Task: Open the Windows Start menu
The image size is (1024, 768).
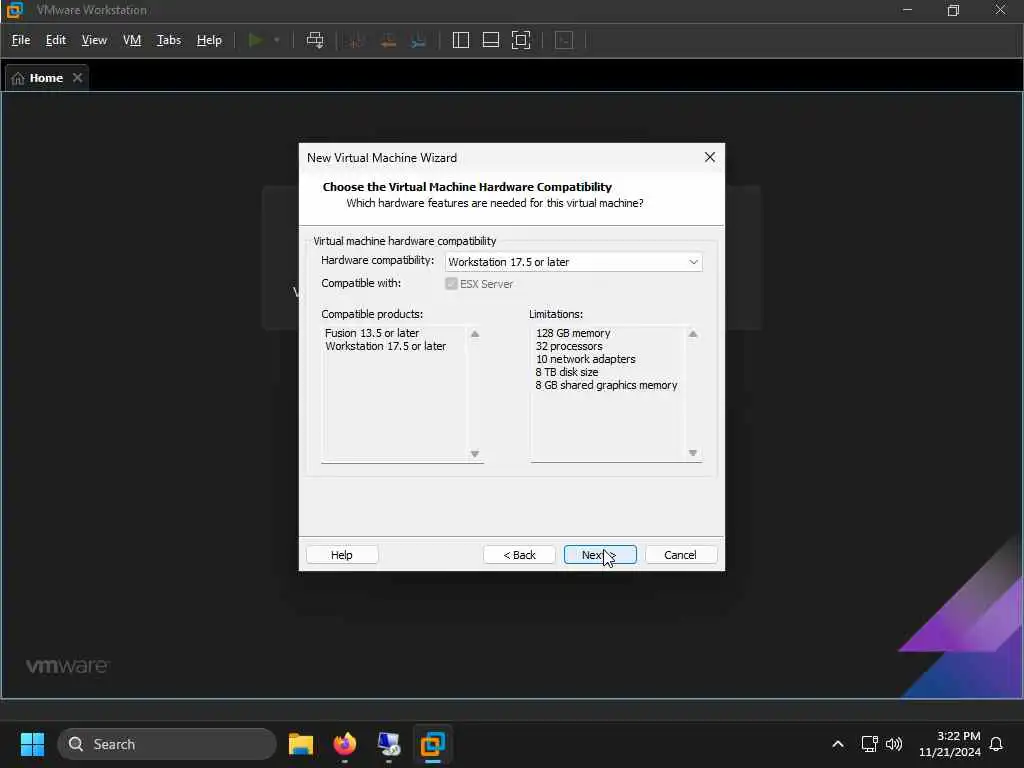Action: (32, 744)
